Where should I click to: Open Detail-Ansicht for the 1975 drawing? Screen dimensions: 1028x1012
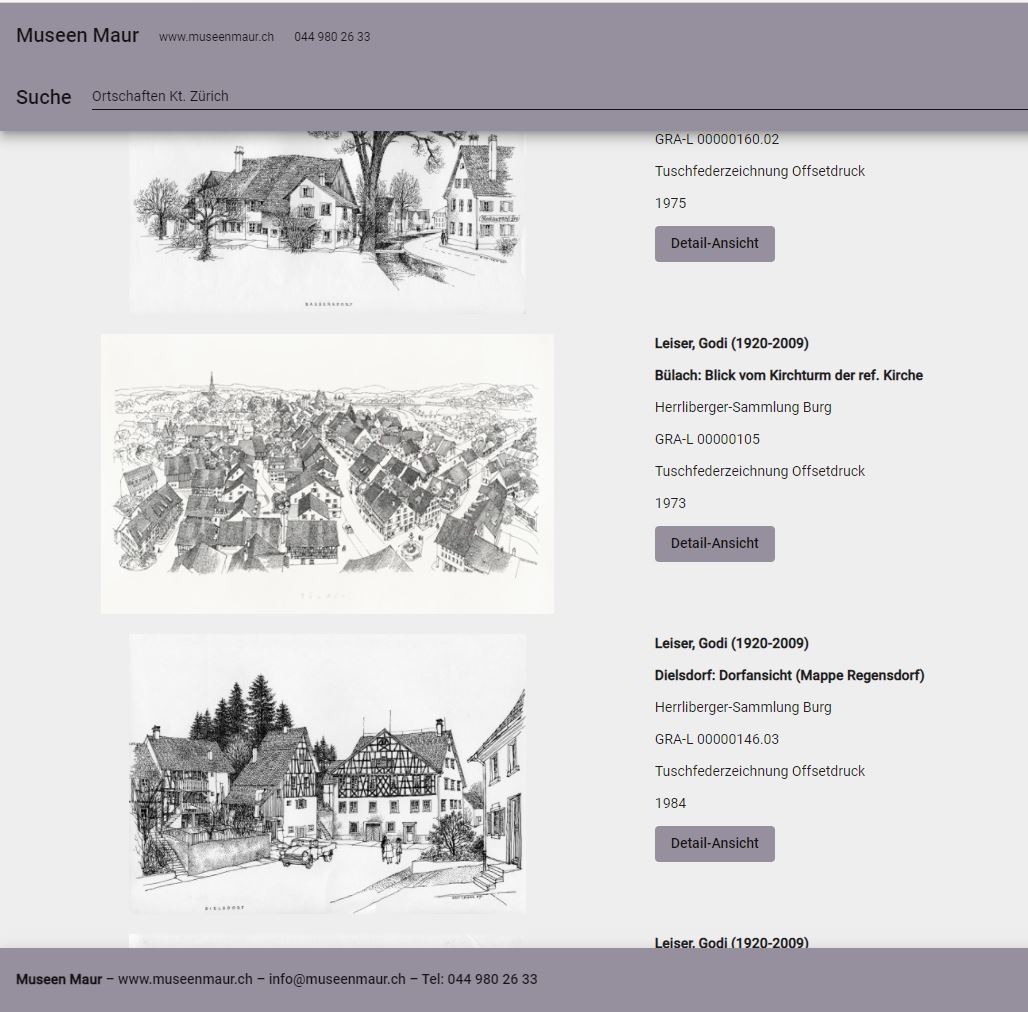(x=714, y=243)
